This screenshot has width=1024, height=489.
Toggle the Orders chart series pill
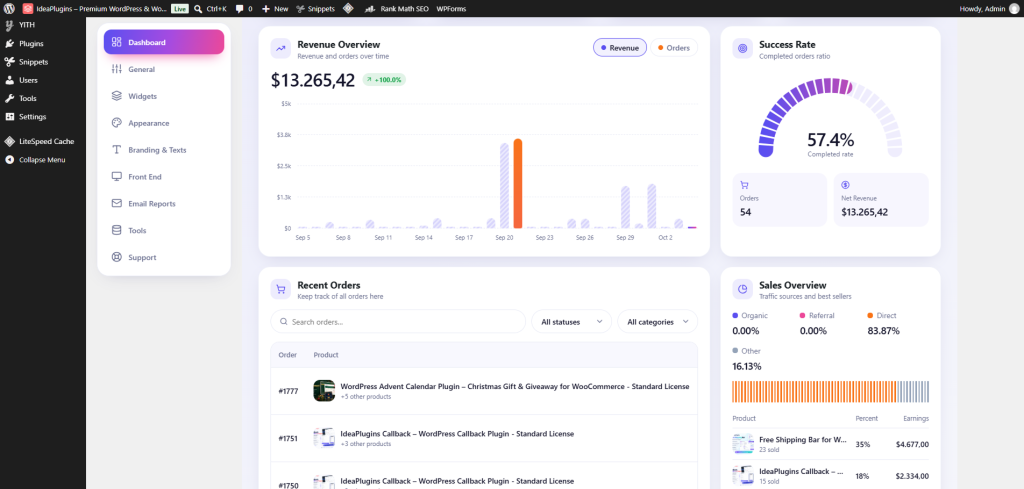click(674, 48)
